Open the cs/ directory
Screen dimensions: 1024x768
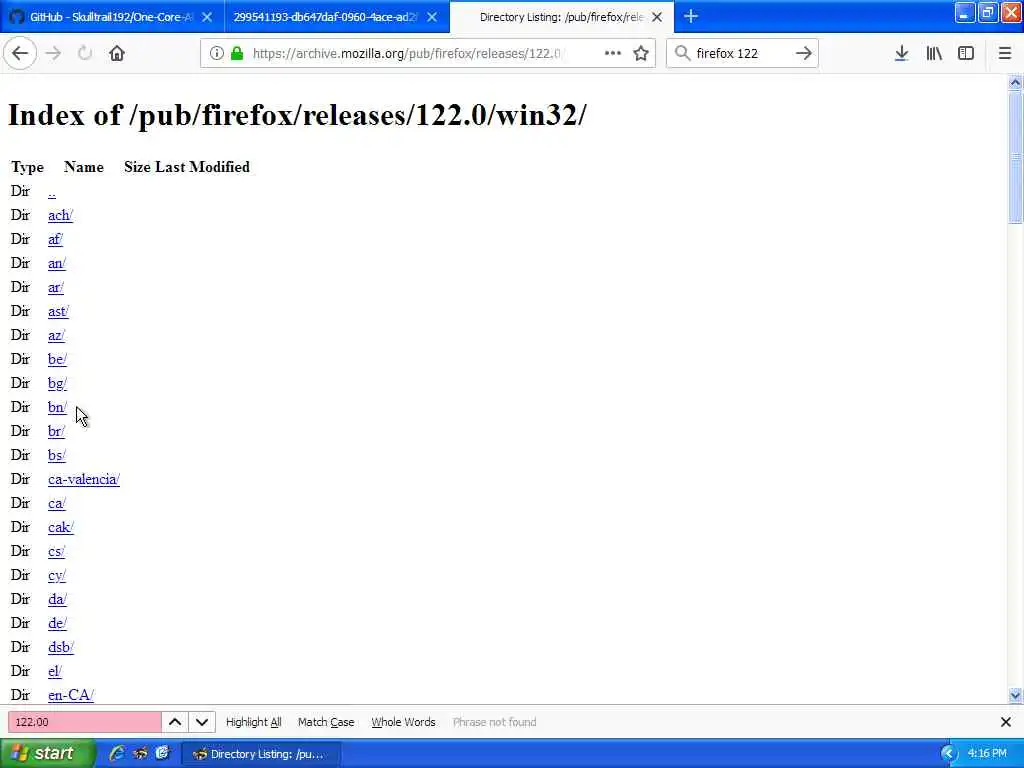(x=56, y=551)
